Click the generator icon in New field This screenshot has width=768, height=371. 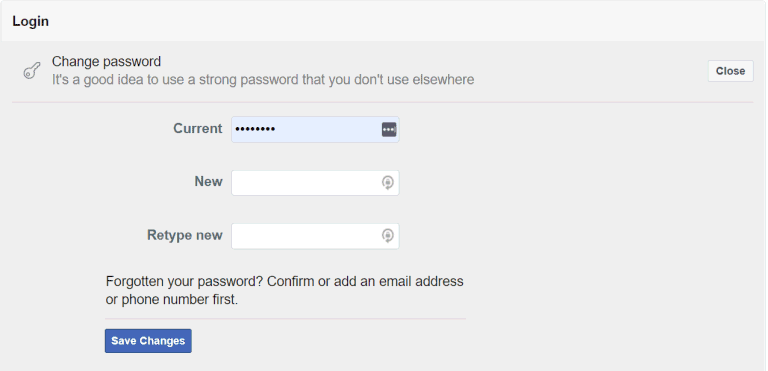click(x=387, y=183)
